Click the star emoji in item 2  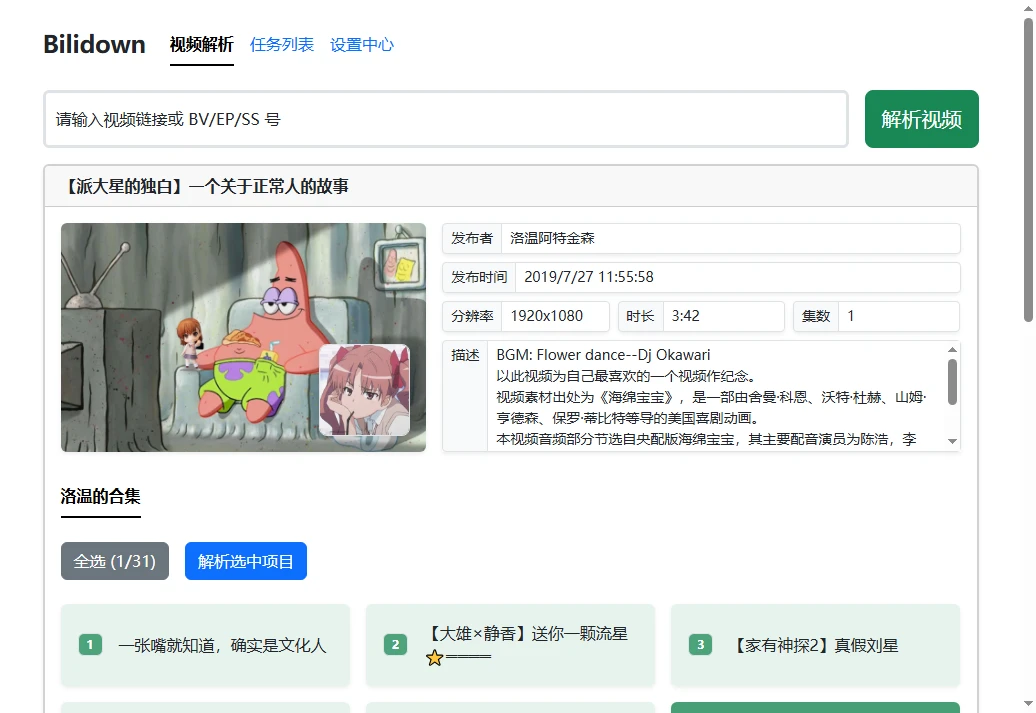434,658
